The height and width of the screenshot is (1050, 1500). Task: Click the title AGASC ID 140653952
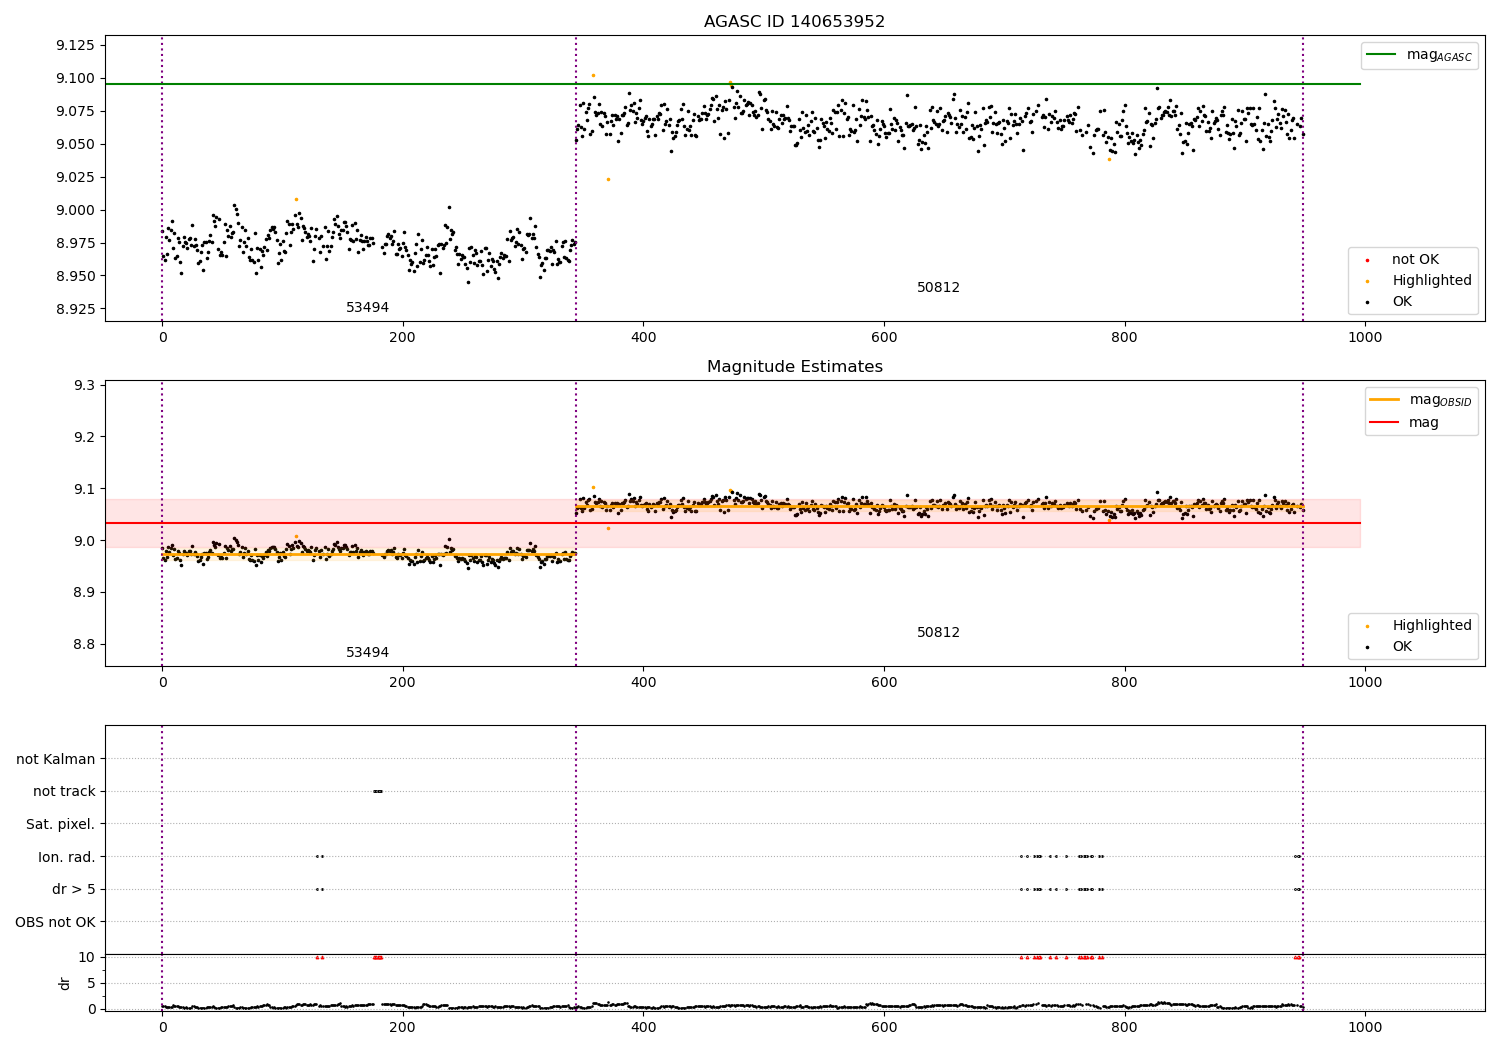[x=794, y=21]
